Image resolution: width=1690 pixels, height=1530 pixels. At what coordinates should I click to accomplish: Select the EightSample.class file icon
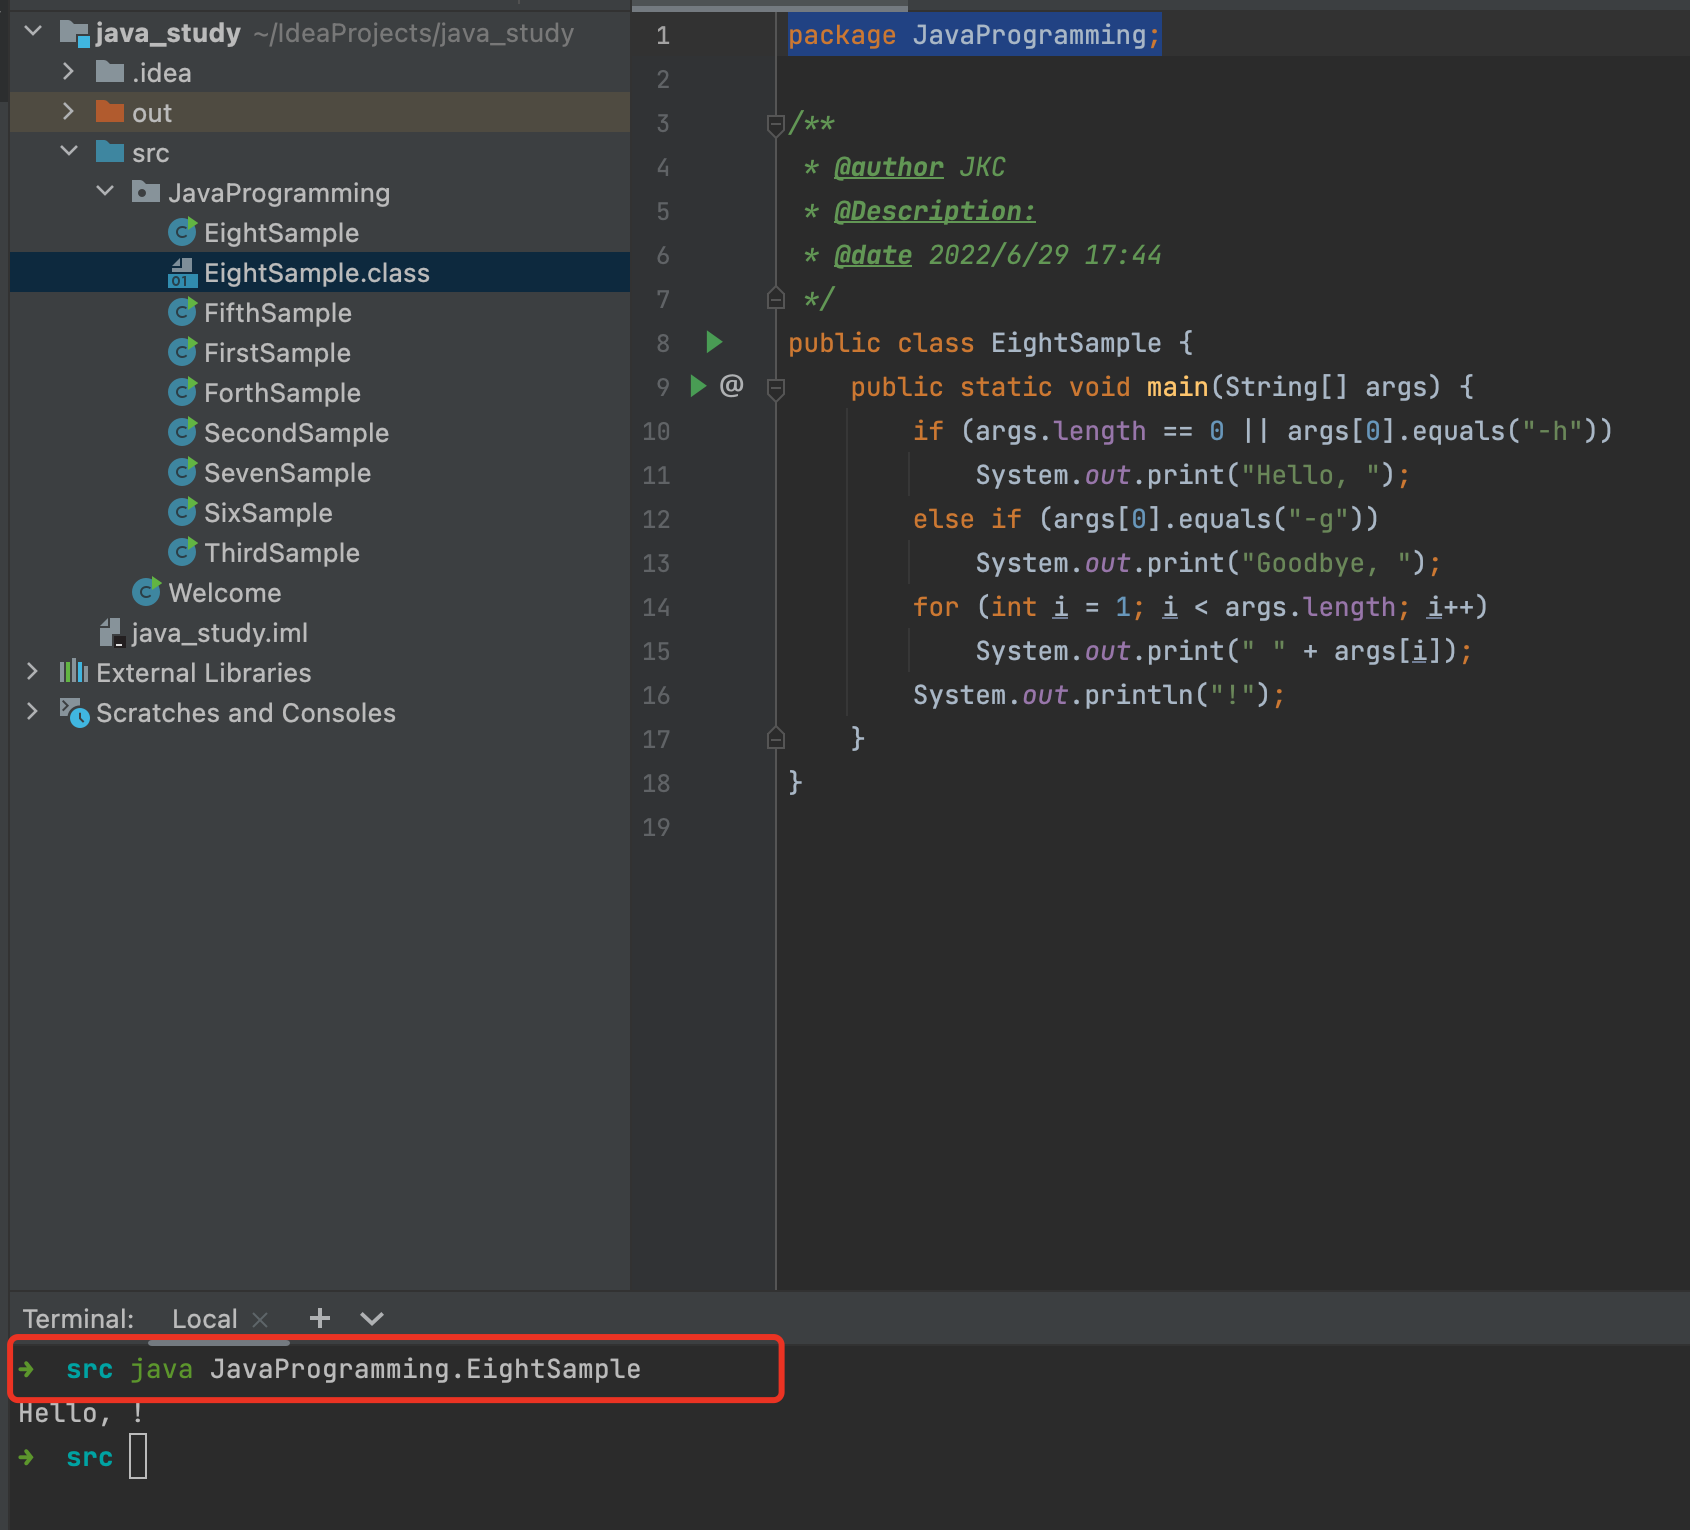(x=182, y=273)
